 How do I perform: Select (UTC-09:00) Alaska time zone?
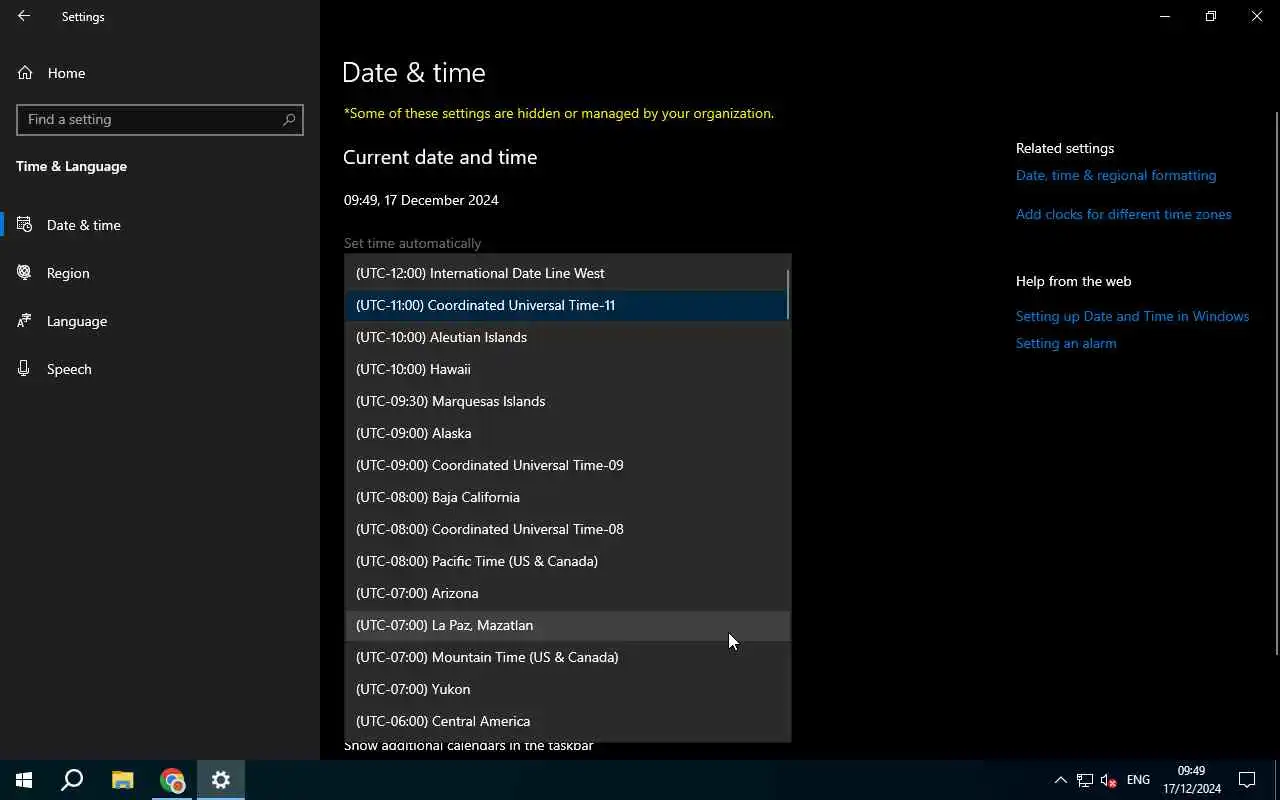tap(413, 433)
